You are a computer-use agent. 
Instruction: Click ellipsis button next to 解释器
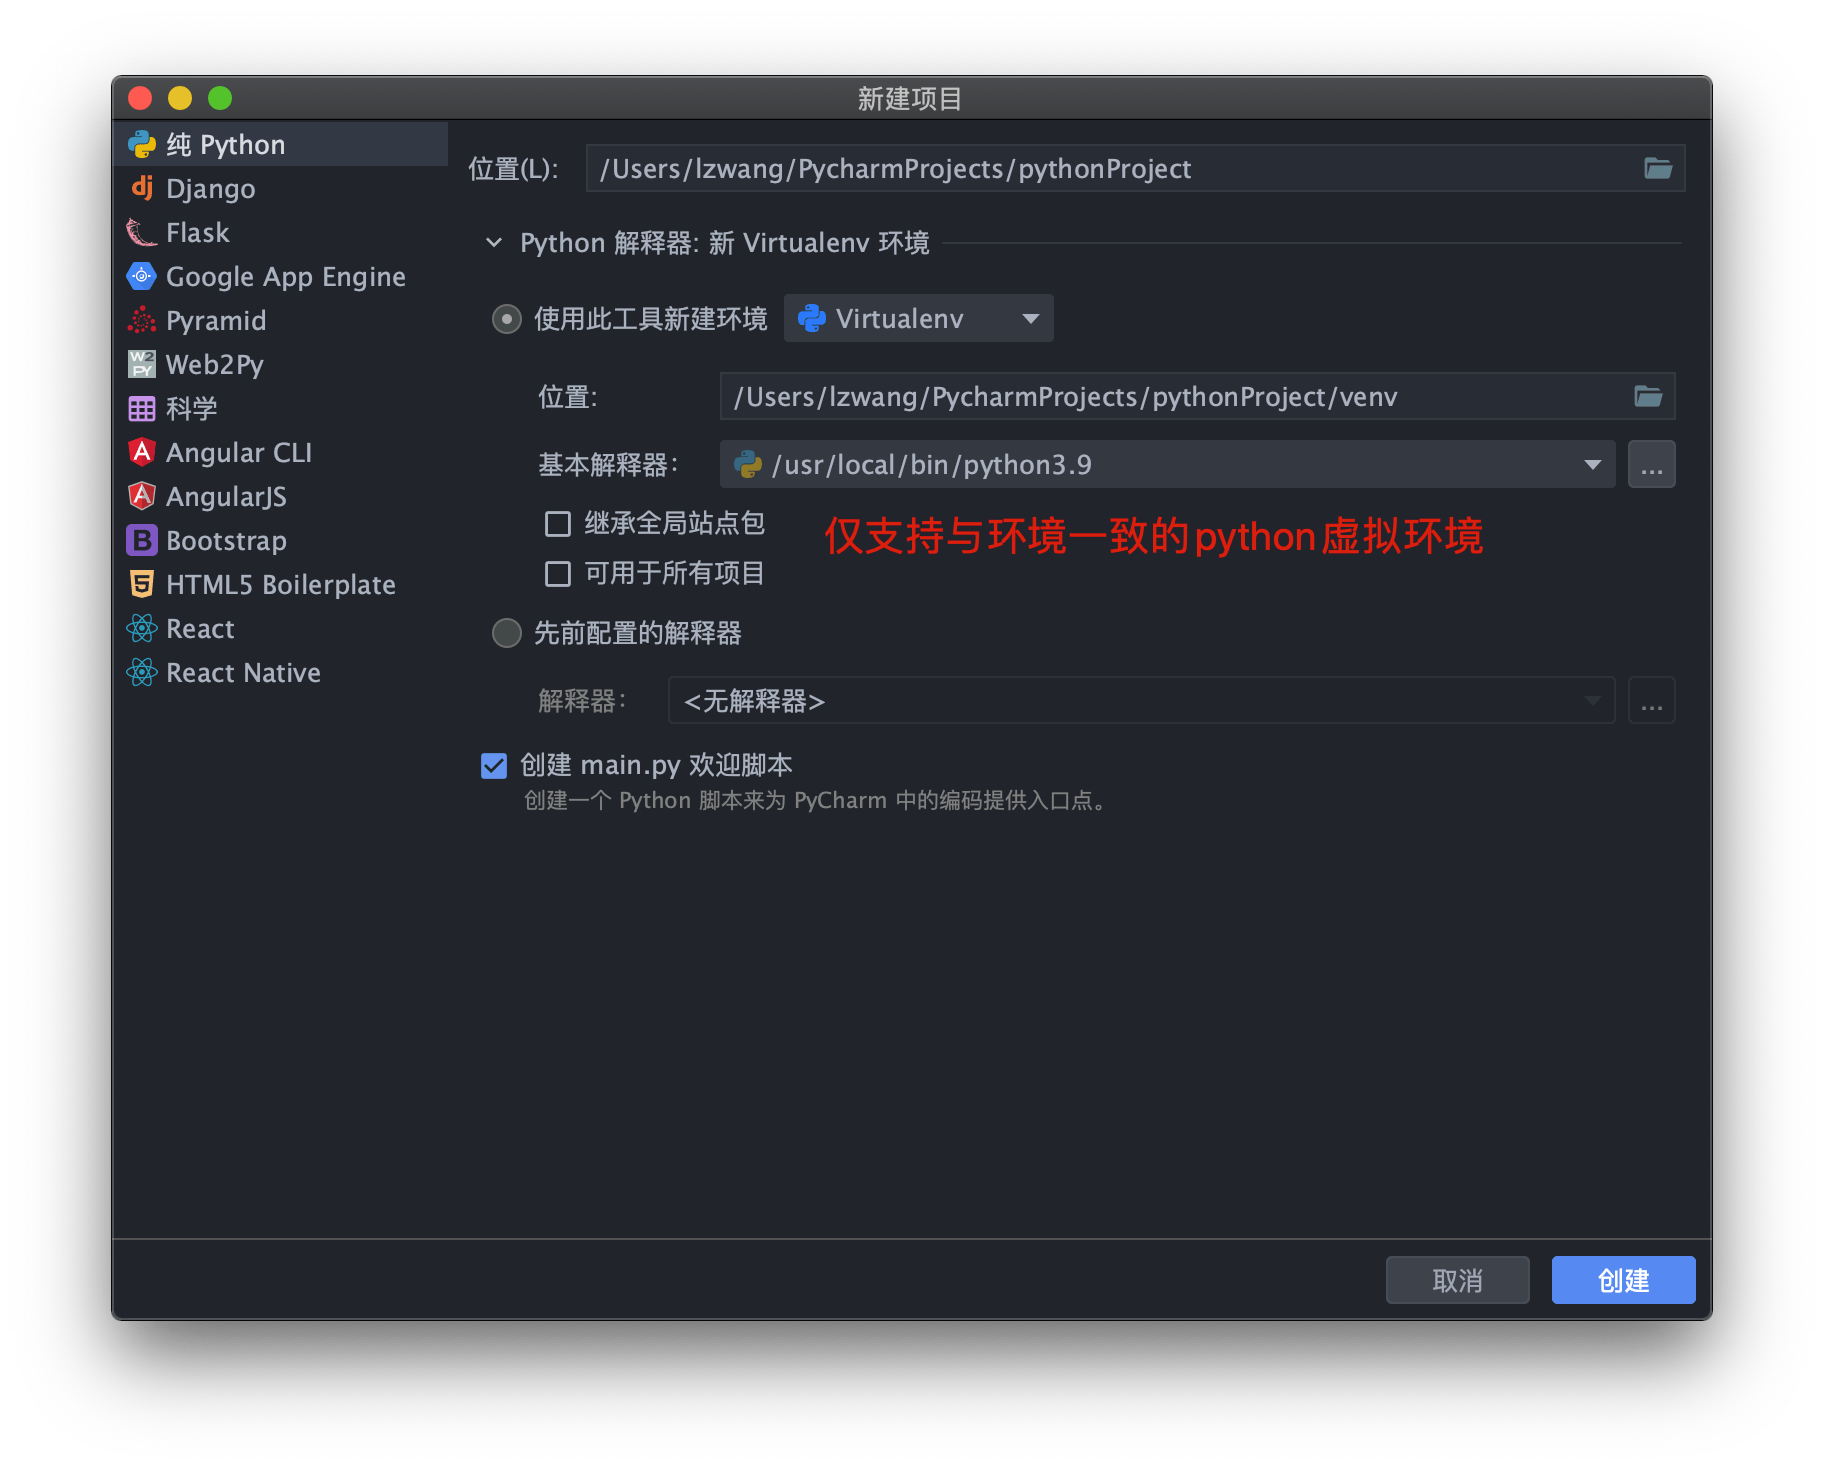(1651, 701)
